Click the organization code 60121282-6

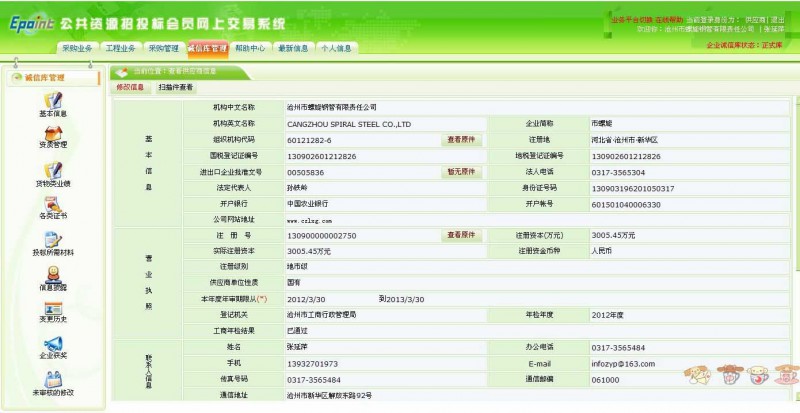point(309,140)
